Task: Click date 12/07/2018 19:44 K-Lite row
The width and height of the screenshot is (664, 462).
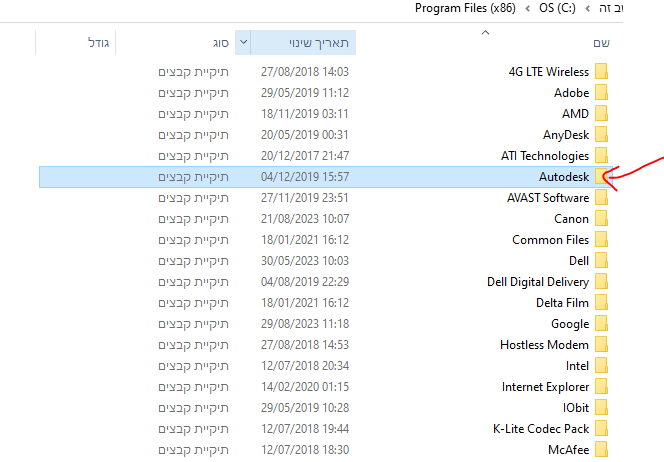Action: point(305,429)
